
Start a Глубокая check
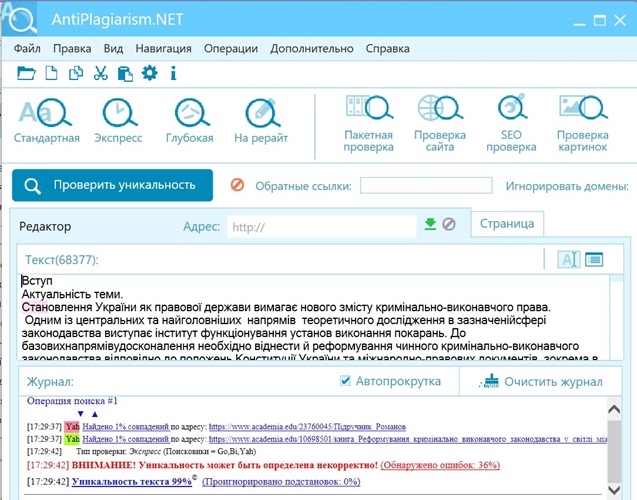pyautogui.click(x=190, y=121)
